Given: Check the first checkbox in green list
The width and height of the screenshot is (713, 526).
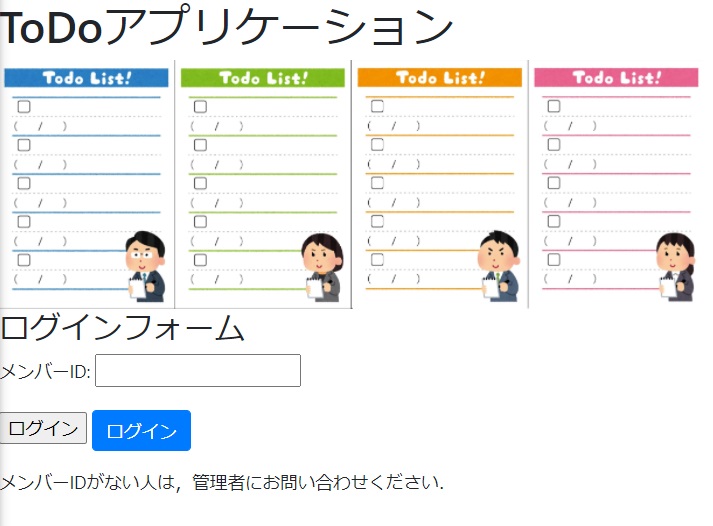Looking at the screenshot, I should click(x=200, y=106).
